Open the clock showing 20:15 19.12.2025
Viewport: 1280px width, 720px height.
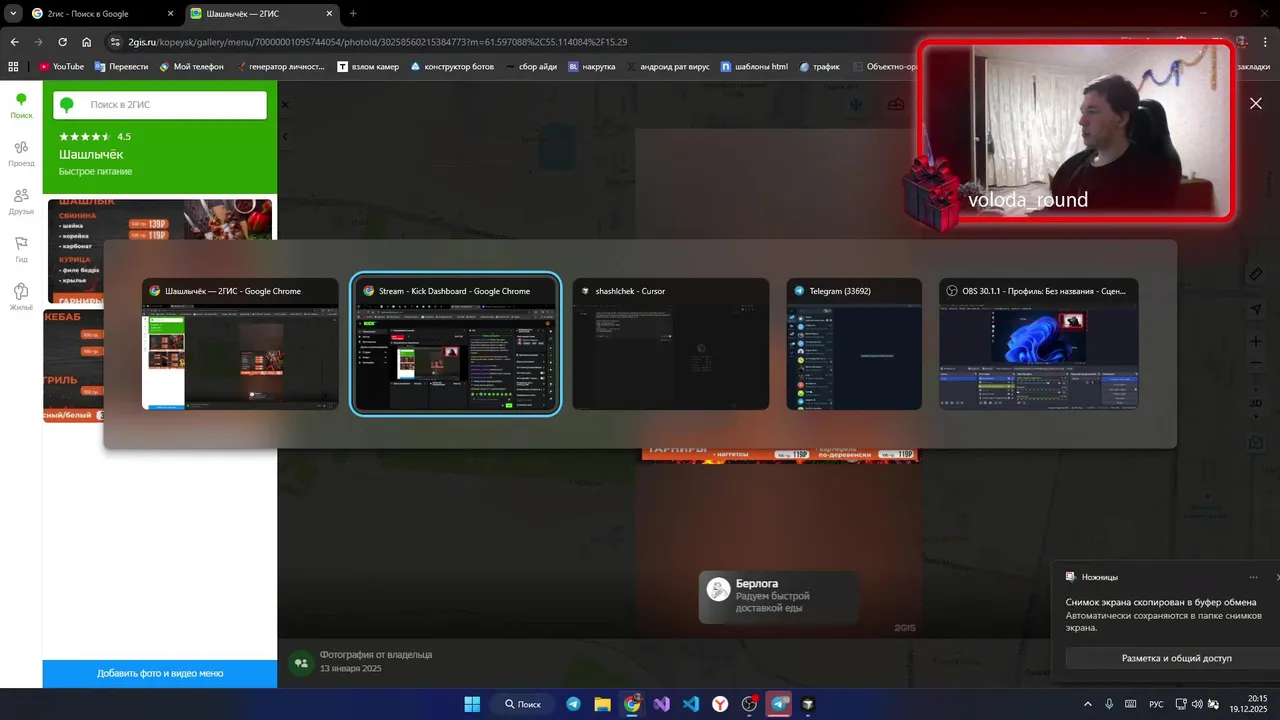(x=1248, y=704)
